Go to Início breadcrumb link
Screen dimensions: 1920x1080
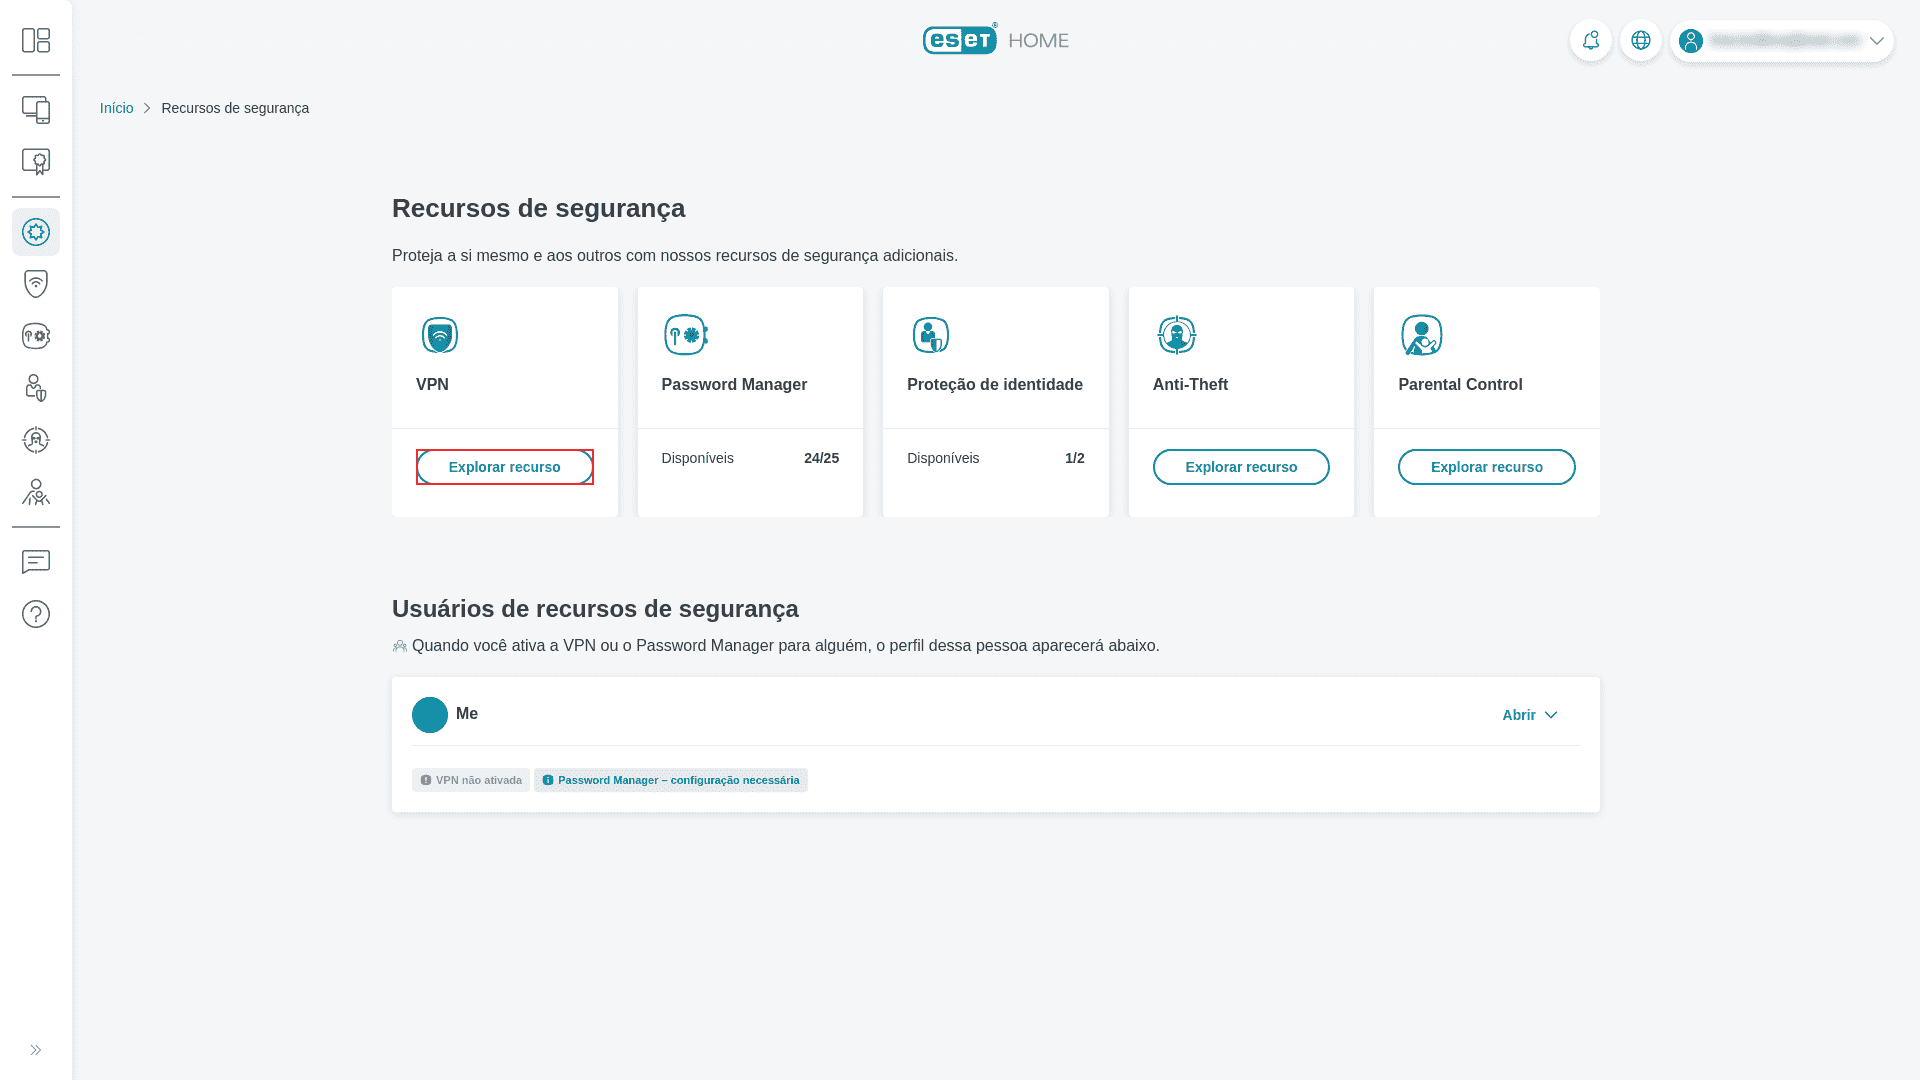point(116,108)
